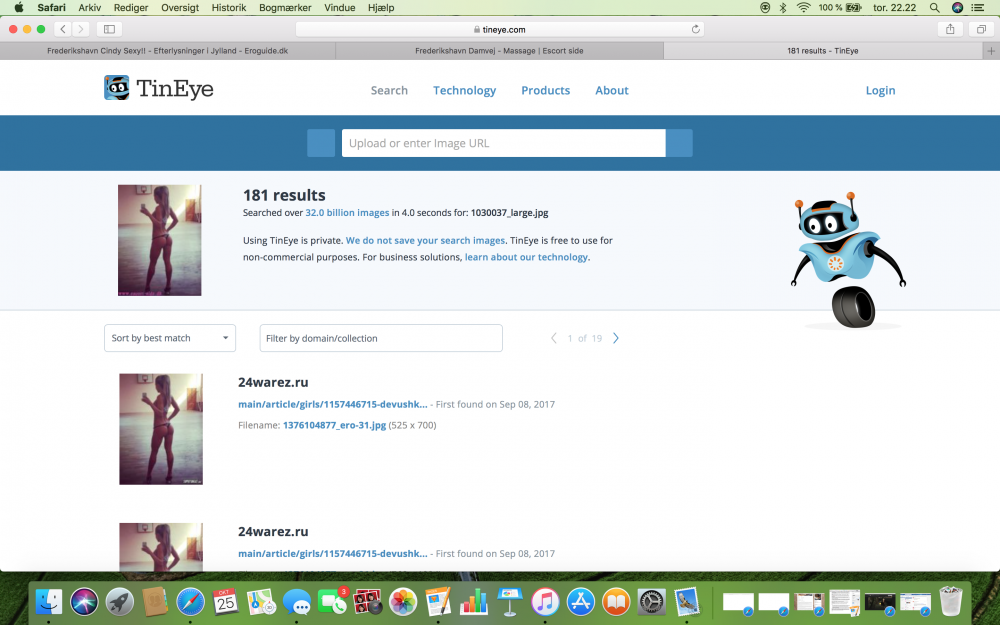This screenshot has width=1000, height=625.
Task: Open System Preferences gear in Dock
Action: 651,601
